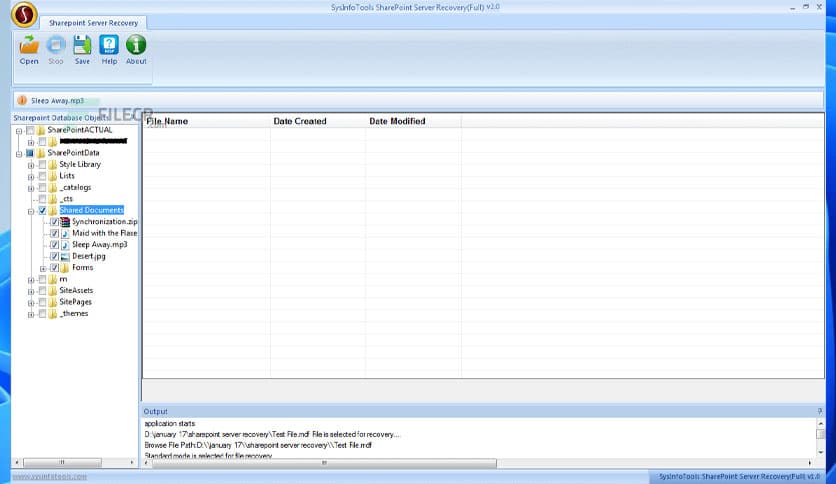
Task: Expand the Style Library node
Action: coord(31,165)
